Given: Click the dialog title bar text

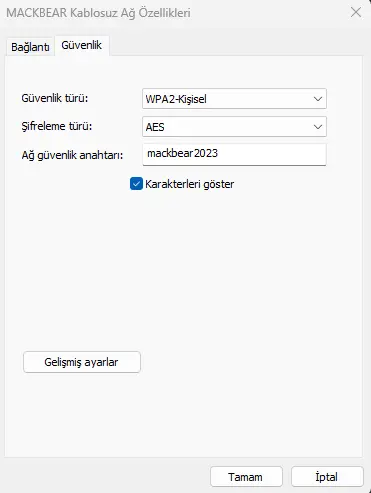Looking at the screenshot, I should (x=99, y=13).
